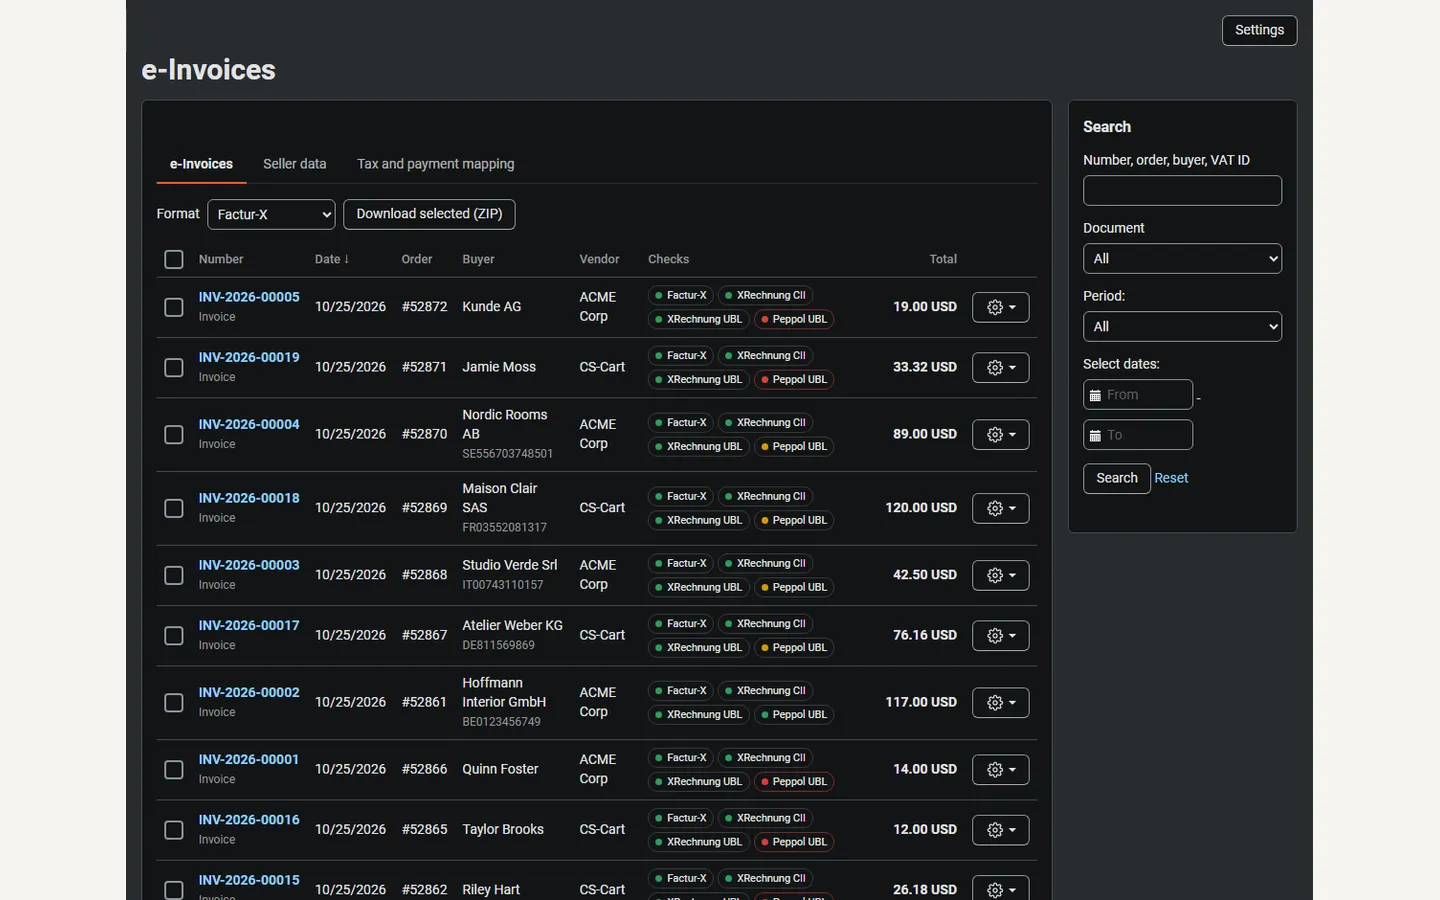1440x900 pixels.
Task: Open gear actions menu for INV-2026-00001
Action: click(1000, 769)
